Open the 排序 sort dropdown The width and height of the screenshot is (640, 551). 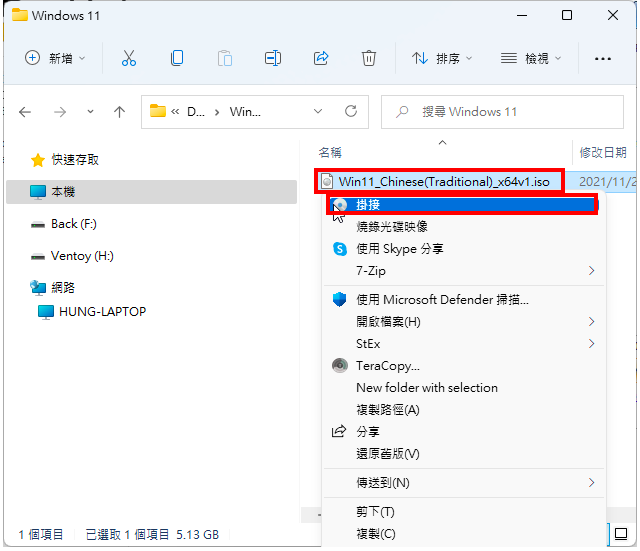pos(442,58)
